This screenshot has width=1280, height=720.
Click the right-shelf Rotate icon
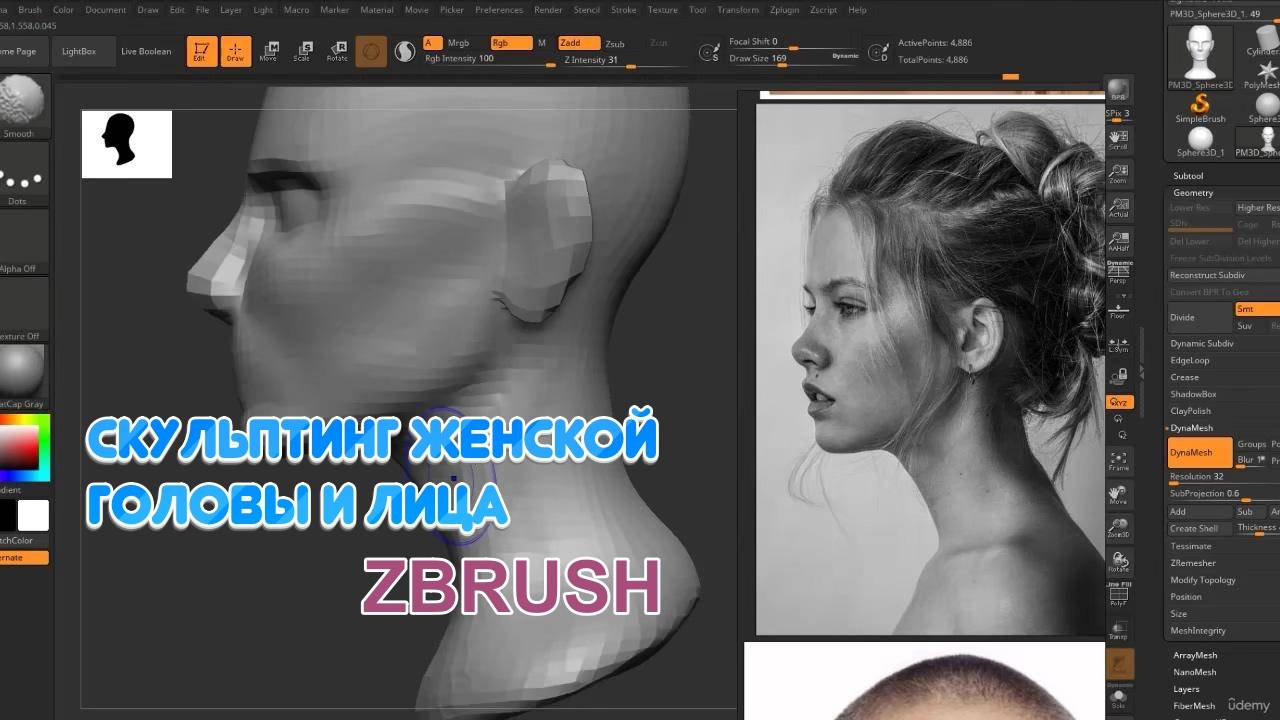[x=1118, y=561]
